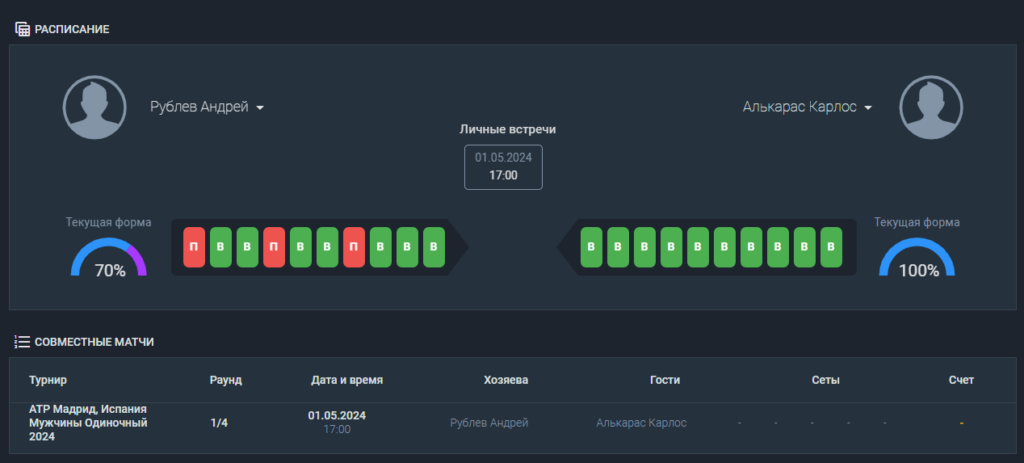1024x463 pixels.
Task: Click Алькарас's first green В result badge
Action: point(591,247)
